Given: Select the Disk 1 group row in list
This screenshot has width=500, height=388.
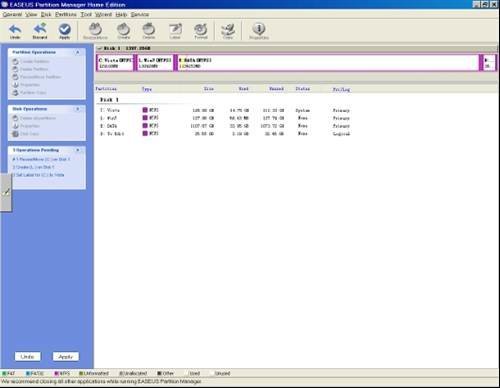Looking at the screenshot, I should [x=109, y=100].
